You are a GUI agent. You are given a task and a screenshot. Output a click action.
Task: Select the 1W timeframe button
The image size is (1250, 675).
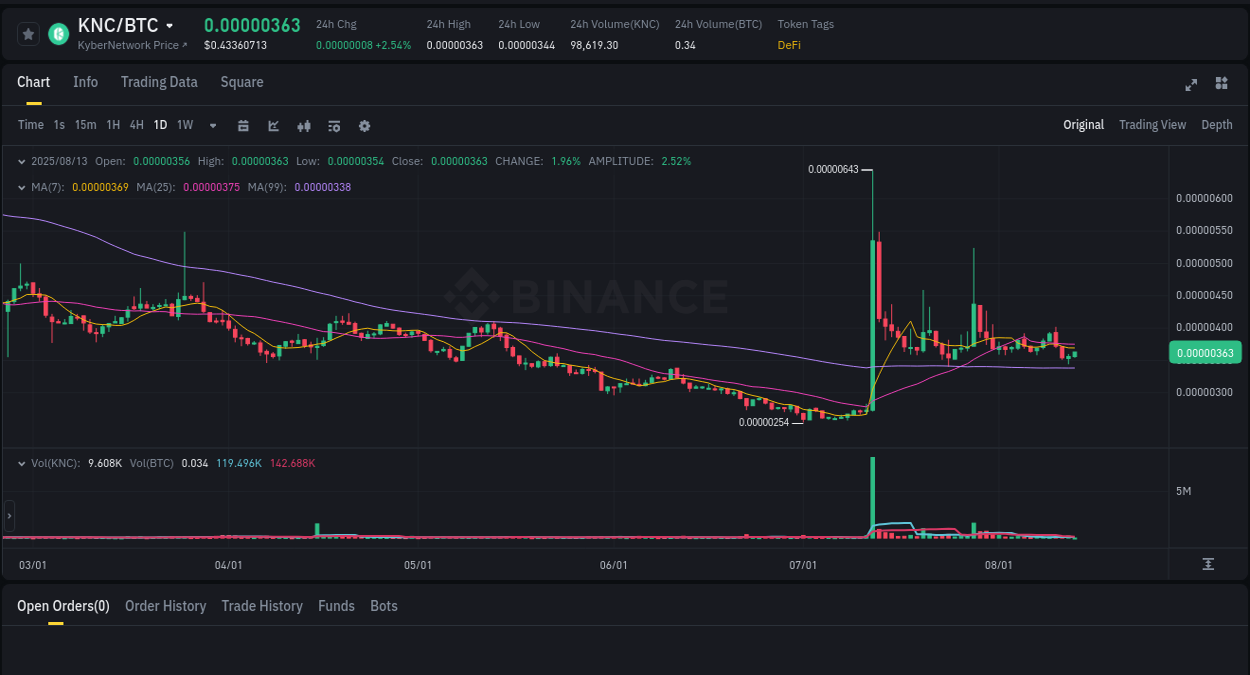coord(184,125)
